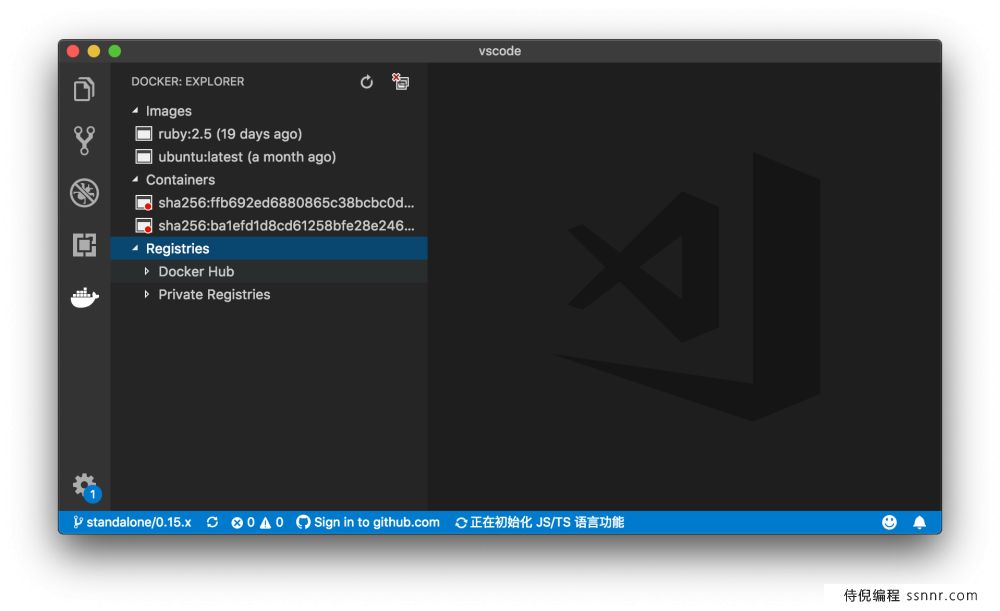The image size is (1000, 611).
Task: Select ruby:2.5 (19 days ago) image
Action: coord(230,134)
